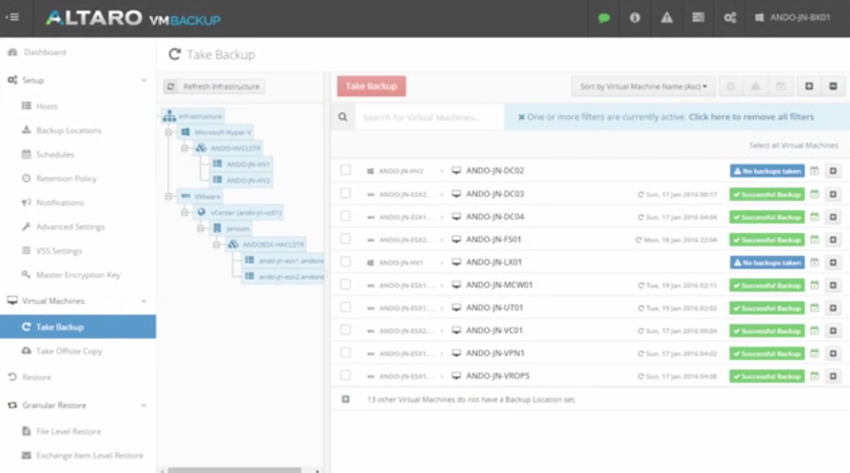Screen dimensions: 850x473
Task: Collapse the ANDO-HVCLSTR cluster node
Action: click(x=184, y=148)
